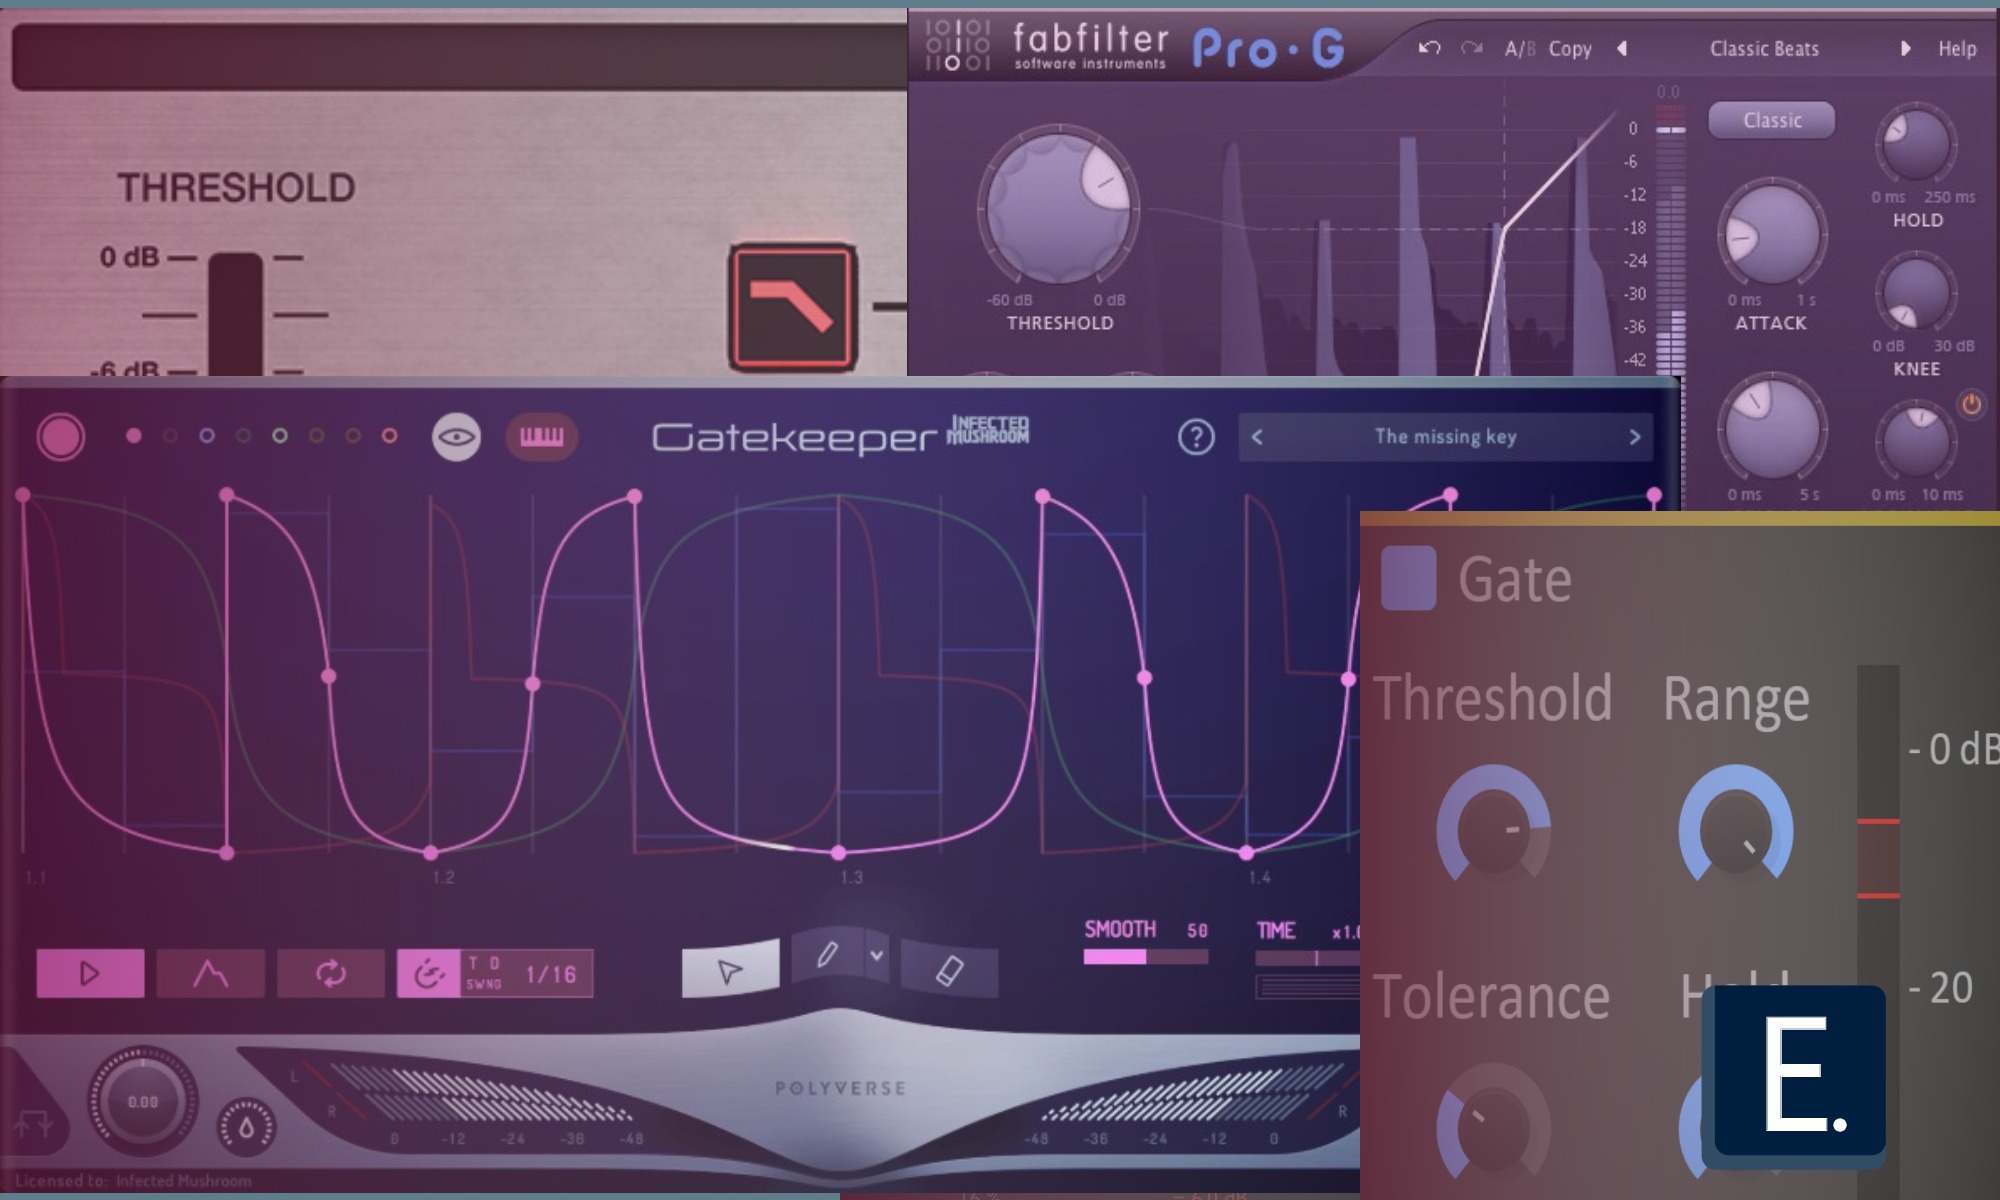2000x1200 pixels.
Task: Toggle the Pro-G lookahead power button
Action: (1971, 405)
